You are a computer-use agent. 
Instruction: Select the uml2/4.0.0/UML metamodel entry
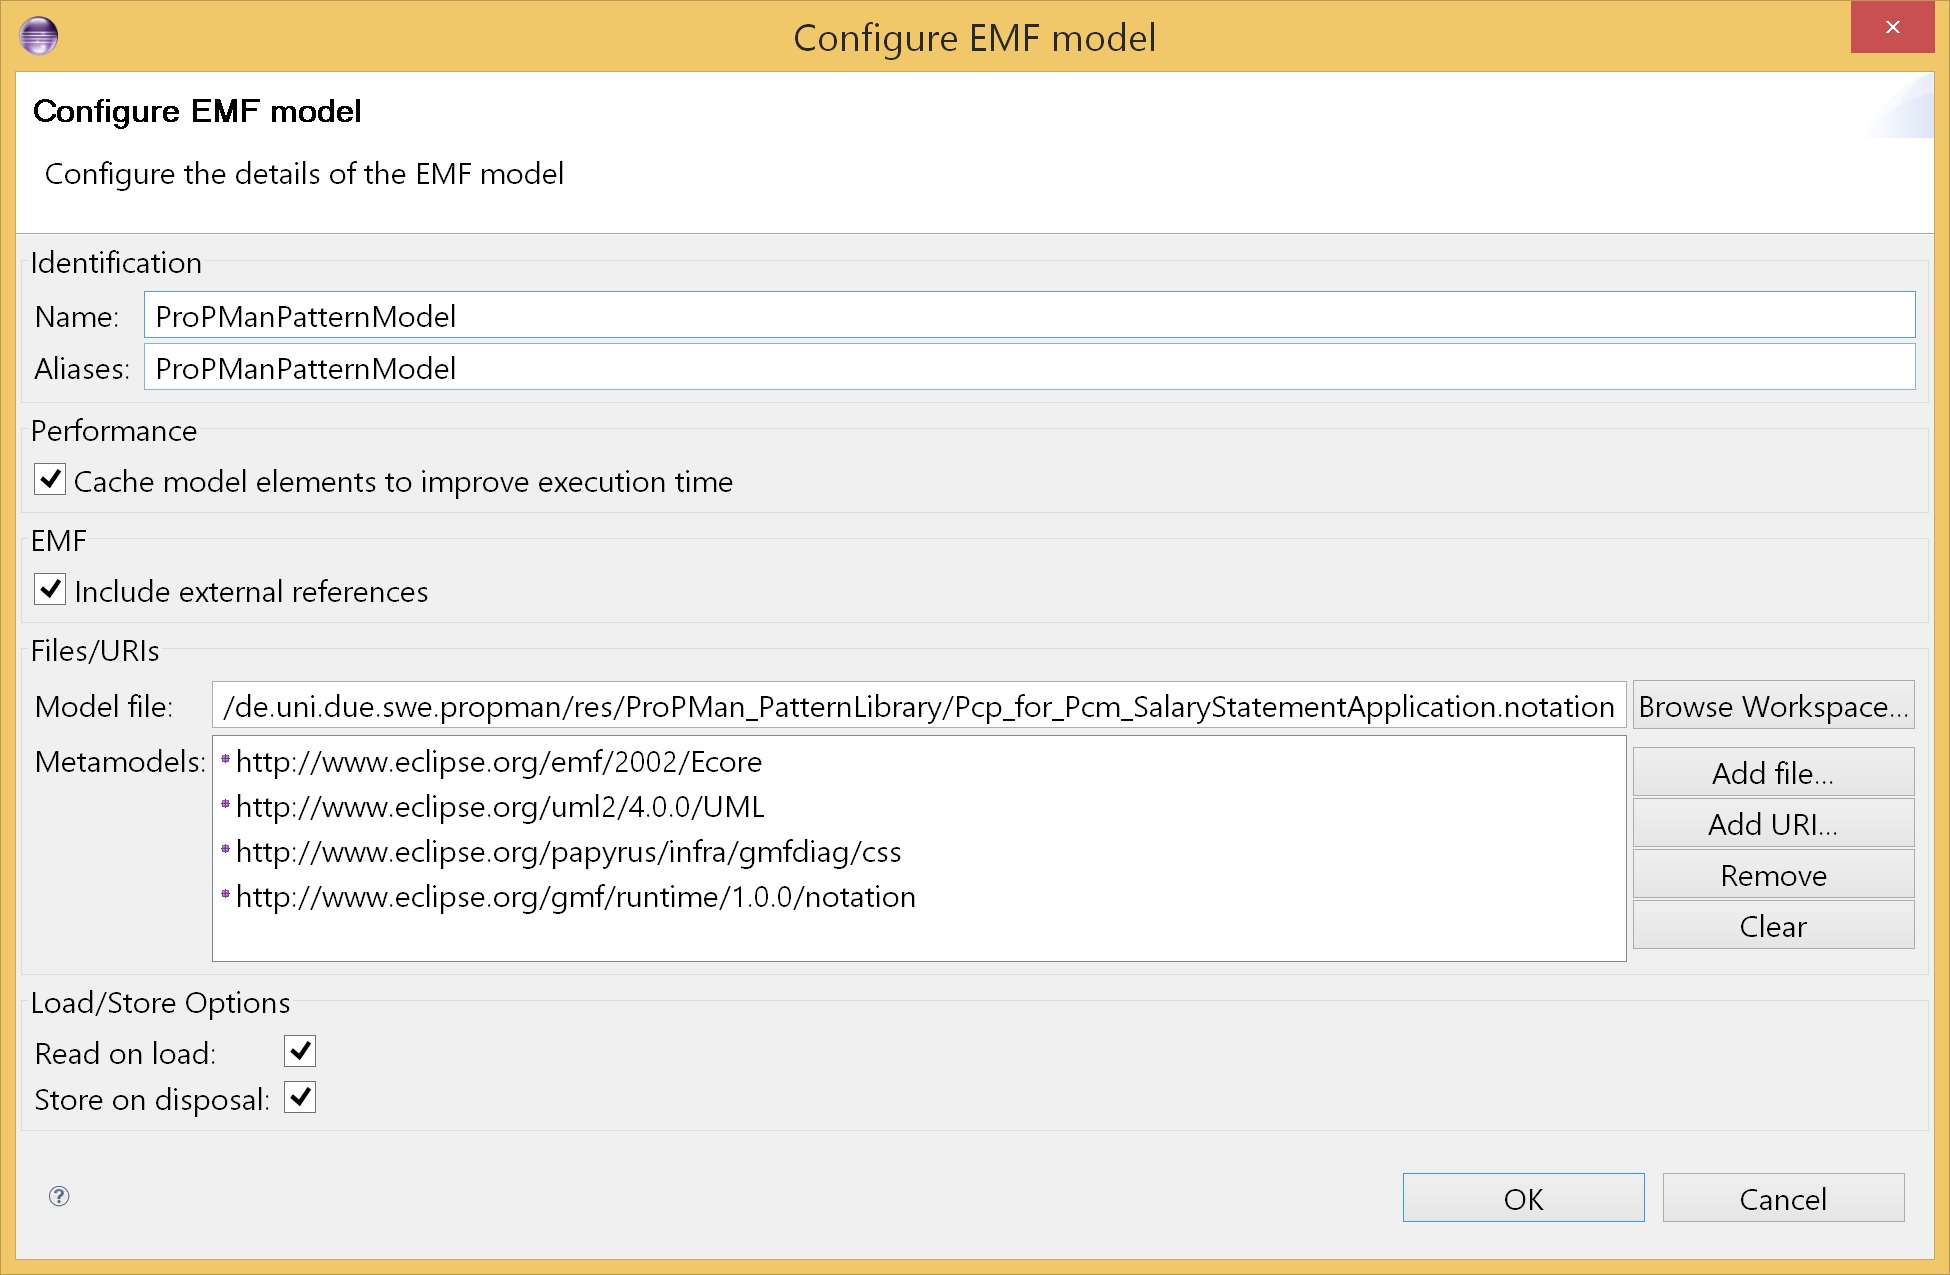500,807
